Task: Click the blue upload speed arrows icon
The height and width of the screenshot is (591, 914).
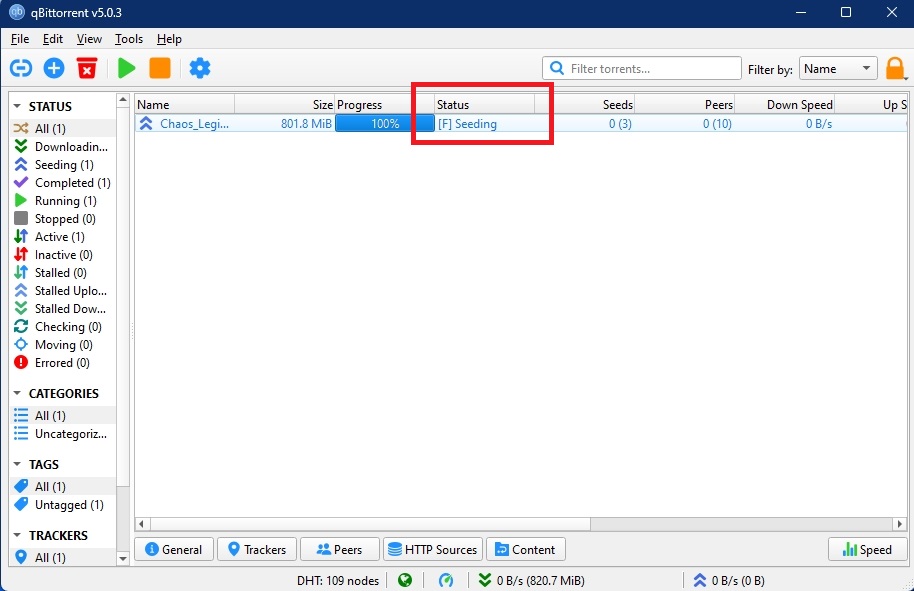Action: 699,580
